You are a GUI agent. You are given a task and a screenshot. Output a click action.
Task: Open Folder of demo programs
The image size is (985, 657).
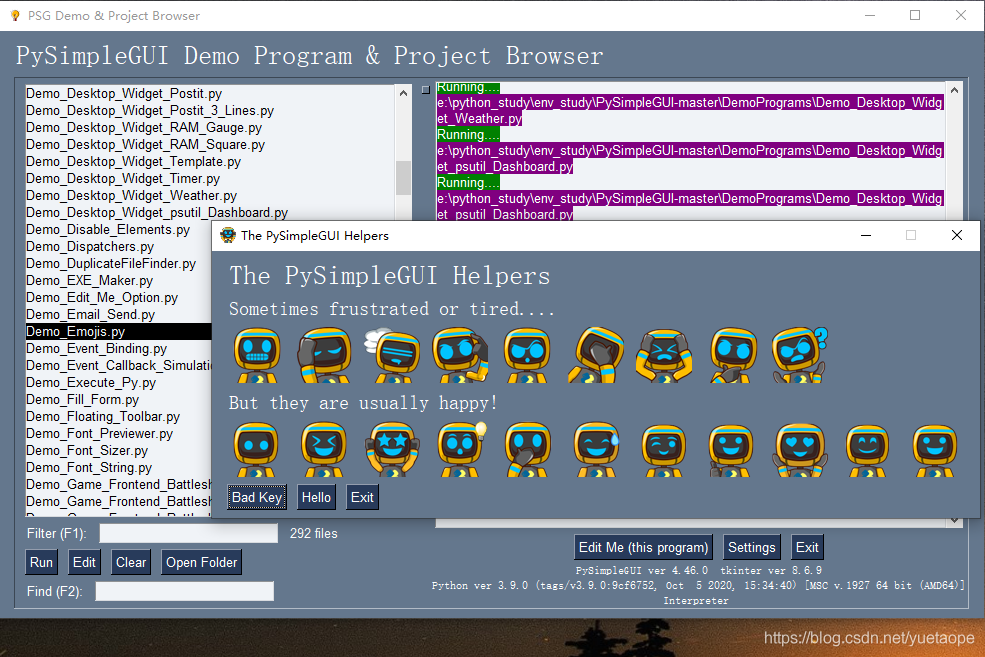(202, 562)
